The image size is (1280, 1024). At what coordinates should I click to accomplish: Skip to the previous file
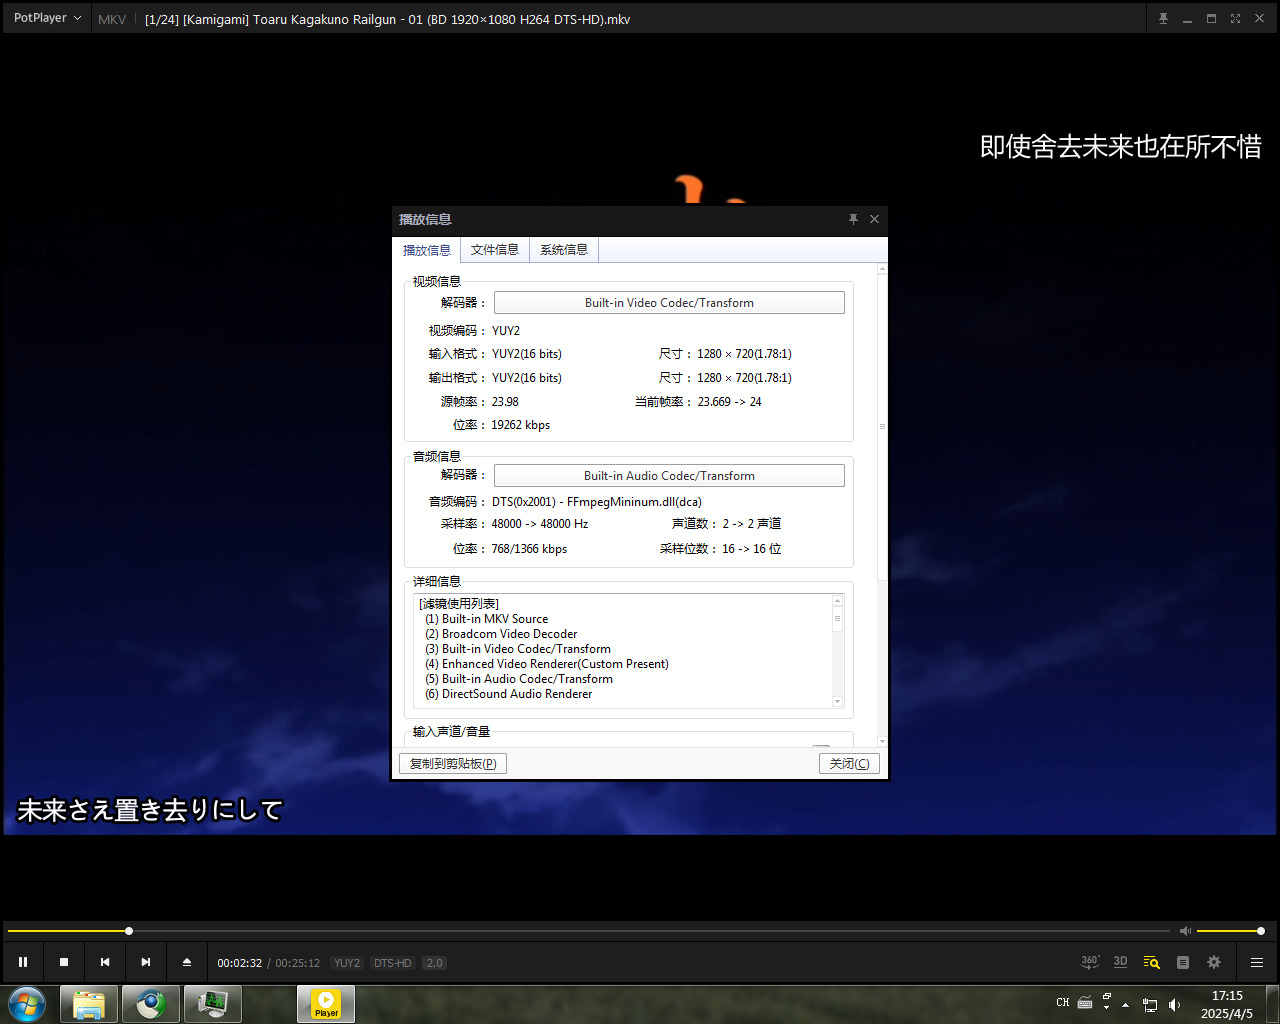(105, 962)
